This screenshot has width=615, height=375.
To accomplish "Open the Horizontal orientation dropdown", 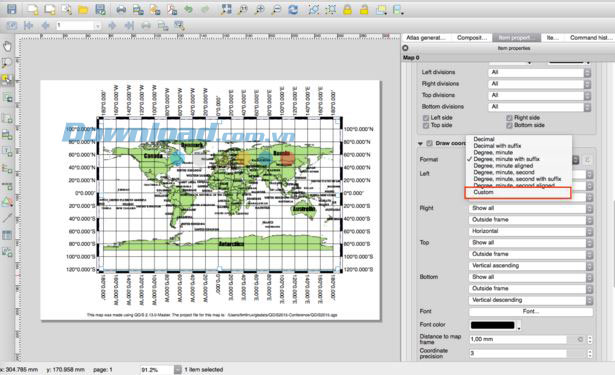I will [x=531, y=231].
